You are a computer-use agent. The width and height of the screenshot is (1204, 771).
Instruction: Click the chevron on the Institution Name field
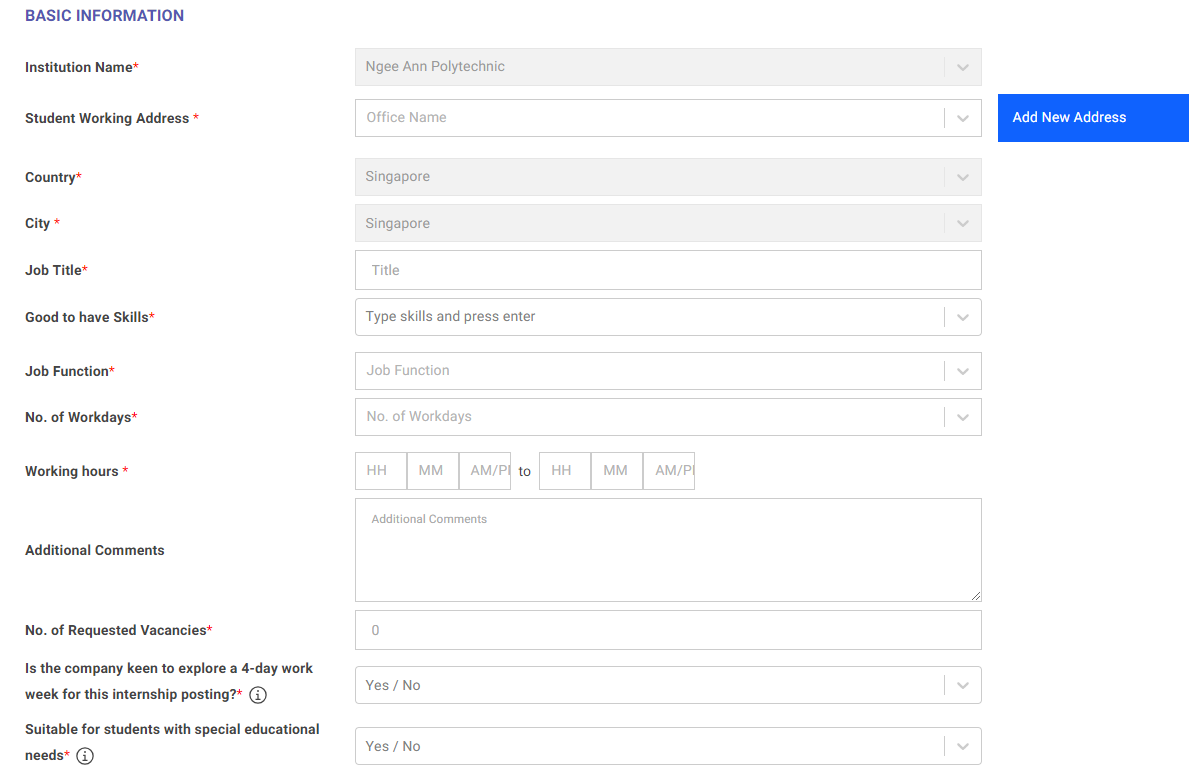(962, 67)
